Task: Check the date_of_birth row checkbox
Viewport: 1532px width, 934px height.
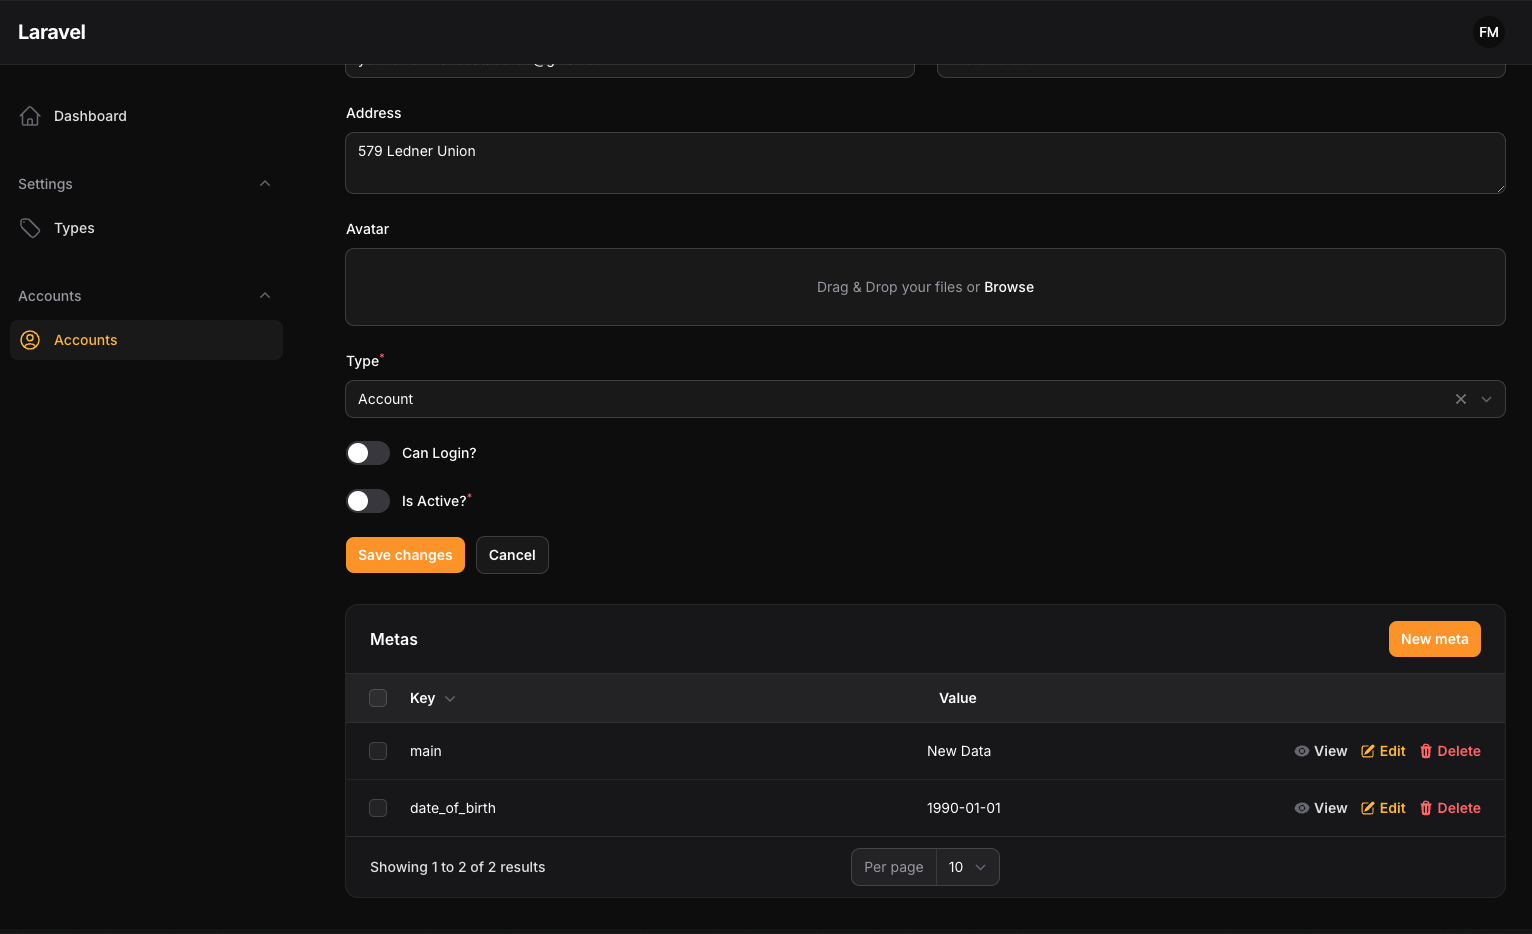Action: click(x=378, y=808)
